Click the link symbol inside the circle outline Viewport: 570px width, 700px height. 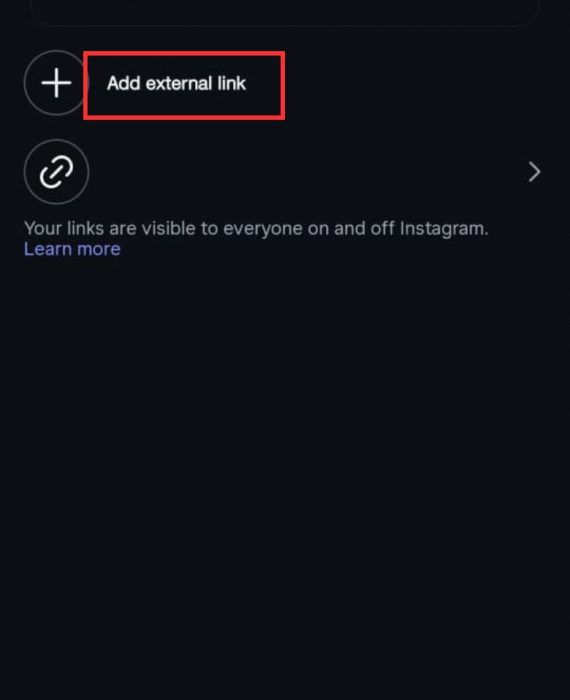(x=56, y=172)
